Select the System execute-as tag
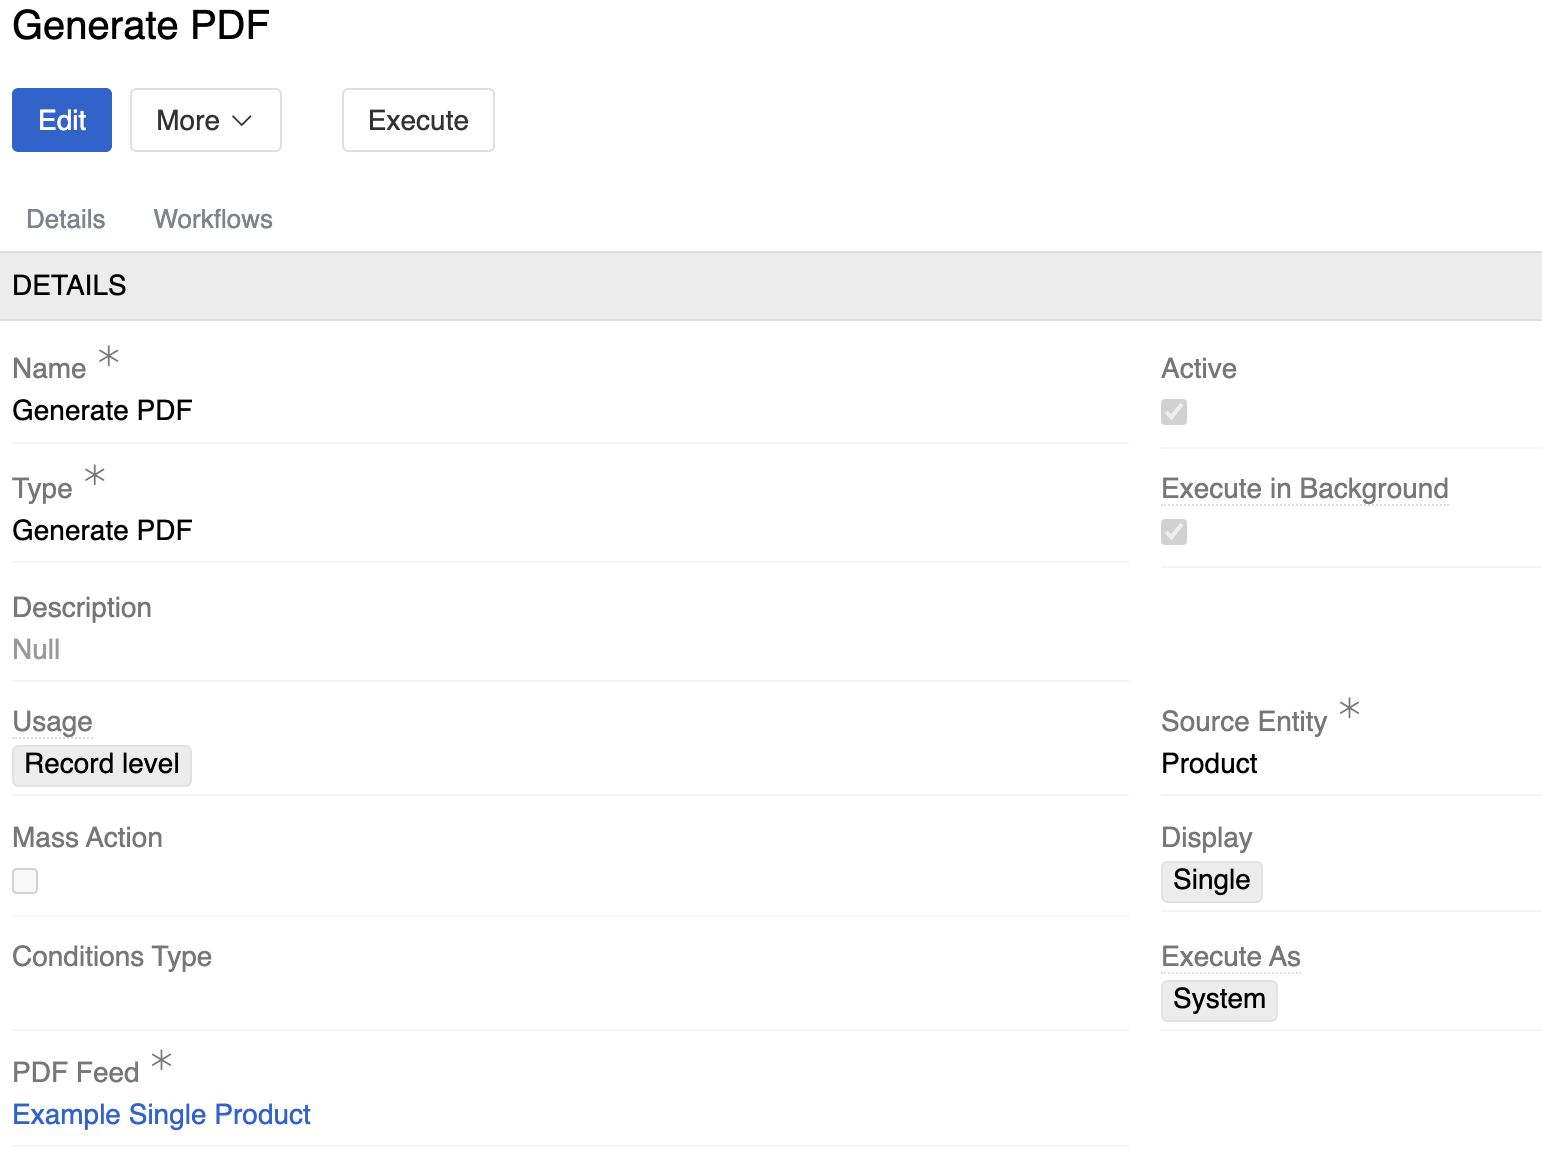The height and width of the screenshot is (1160, 1542). pos(1218,999)
